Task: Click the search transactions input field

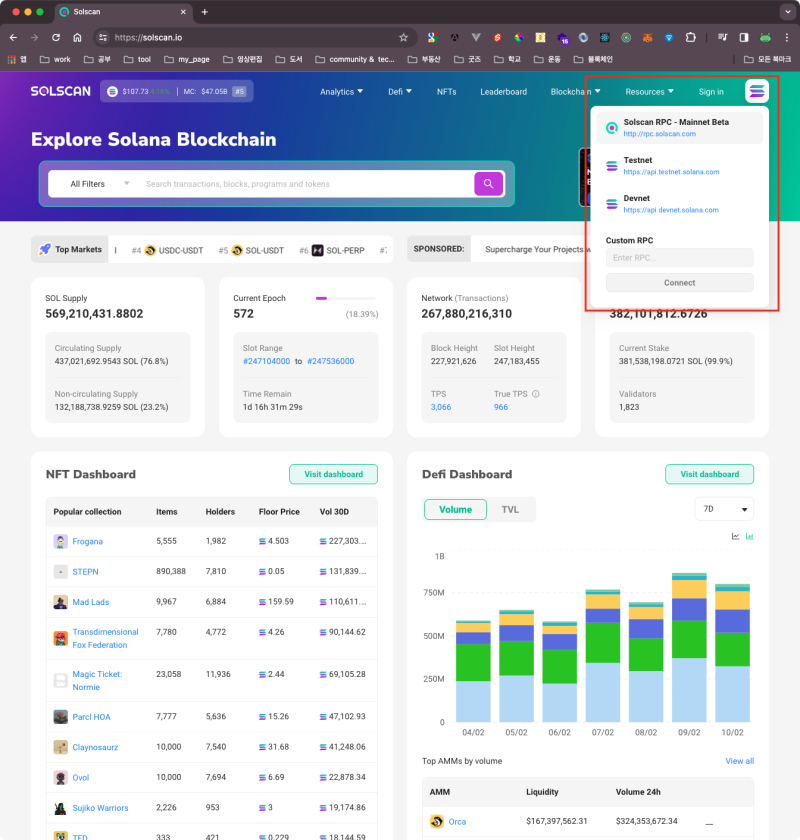Action: click(305, 184)
